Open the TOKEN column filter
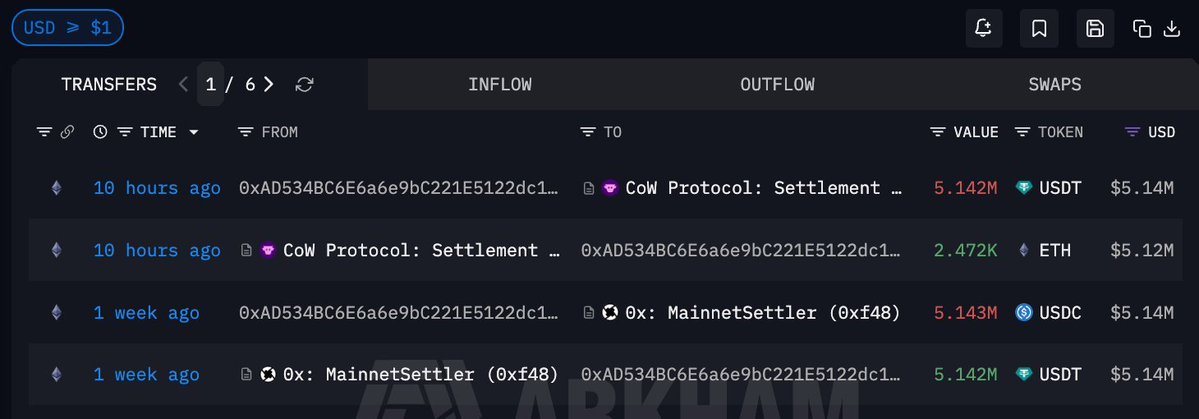This screenshot has height=419, width=1199. 1022,132
